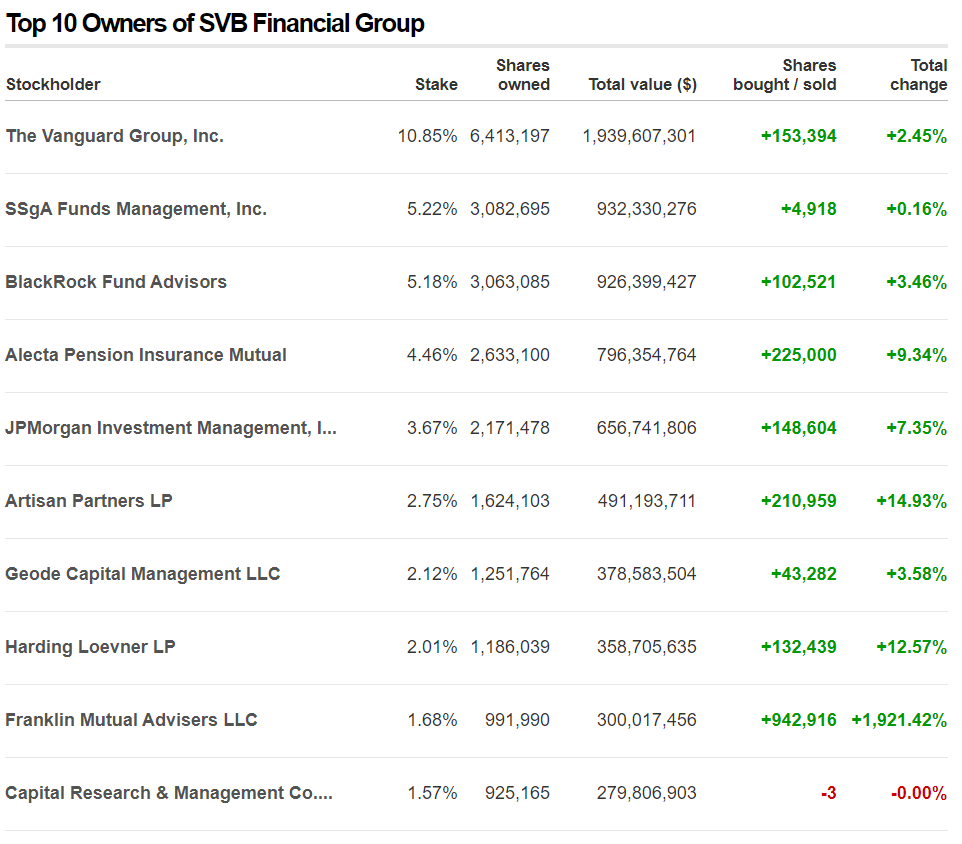
Task: Select shares sold value -3
Action: pos(829,793)
